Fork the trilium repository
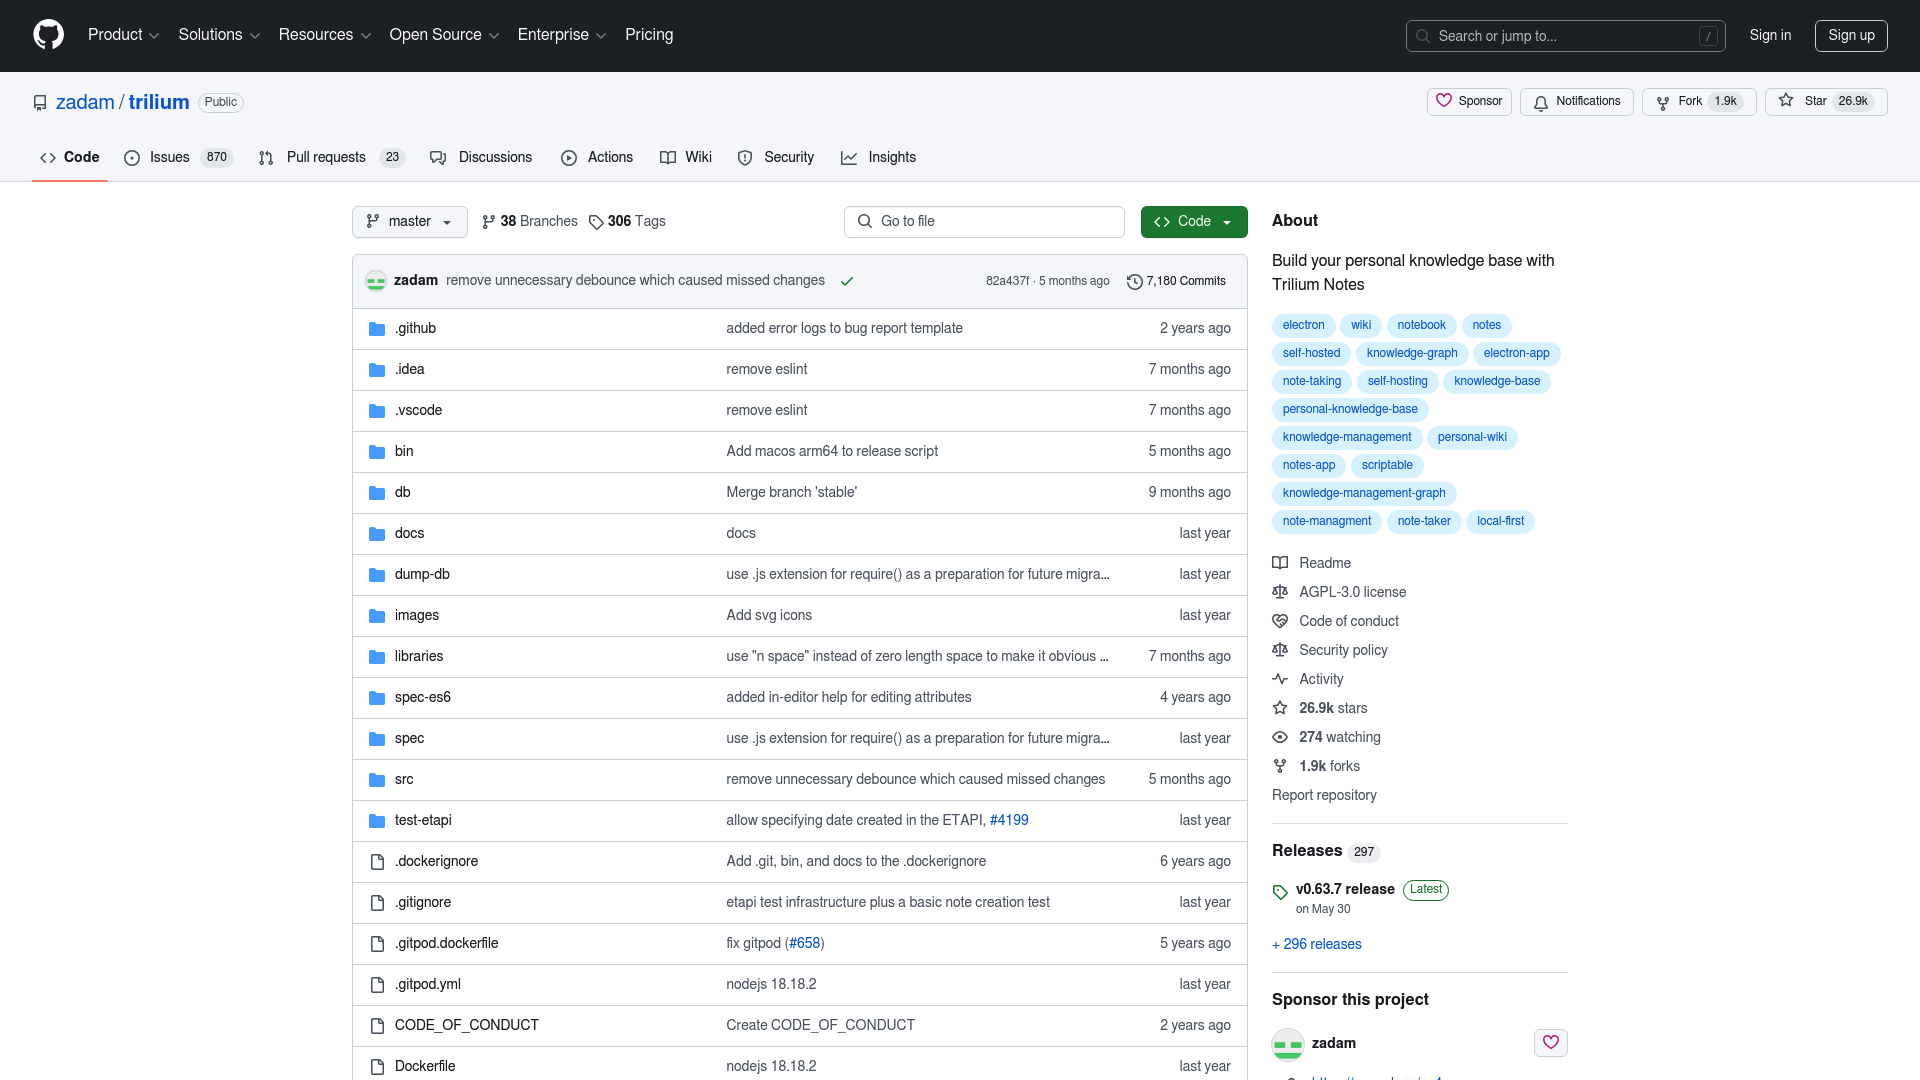This screenshot has height=1080, width=1920. 1699,102
